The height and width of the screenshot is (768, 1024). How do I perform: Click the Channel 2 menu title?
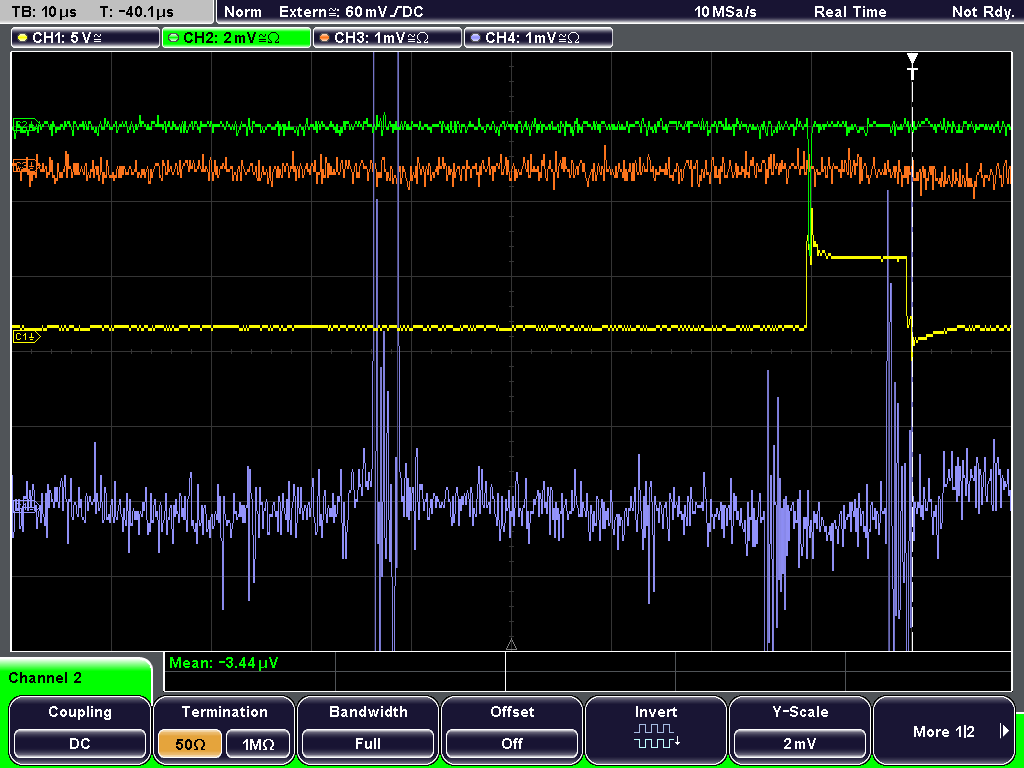pyautogui.click(x=45, y=678)
